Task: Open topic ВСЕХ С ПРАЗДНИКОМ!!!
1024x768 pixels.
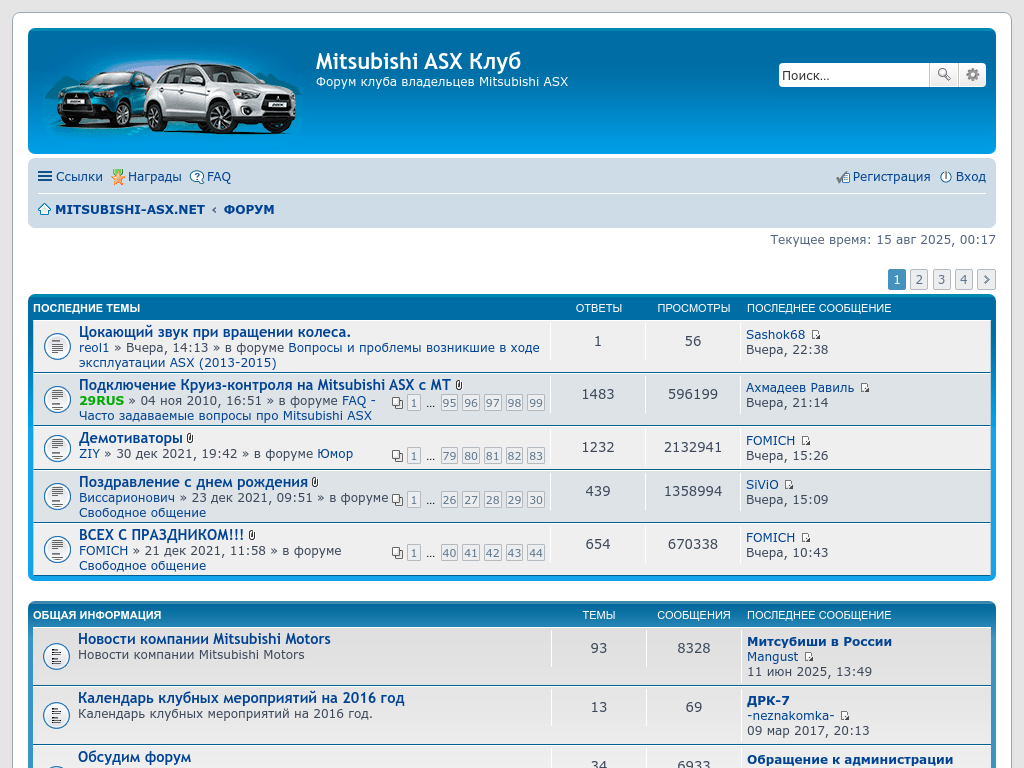Action: point(161,535)
